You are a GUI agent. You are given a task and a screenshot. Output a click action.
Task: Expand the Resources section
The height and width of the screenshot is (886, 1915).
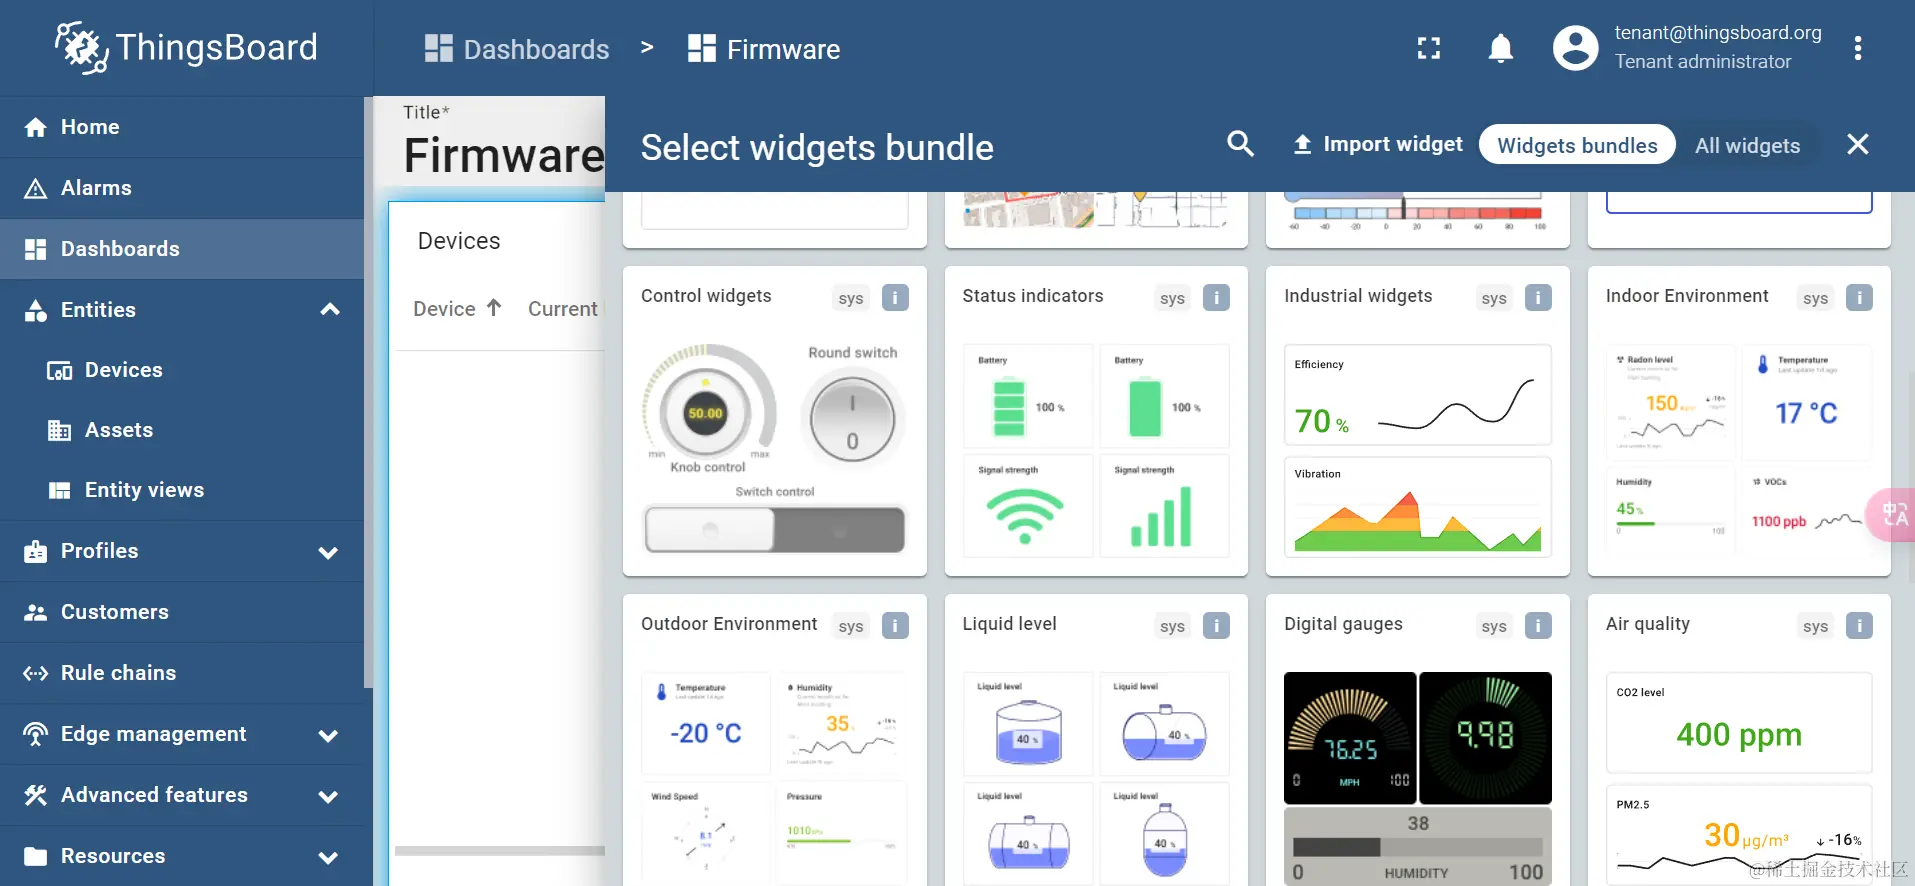[328, 857]
